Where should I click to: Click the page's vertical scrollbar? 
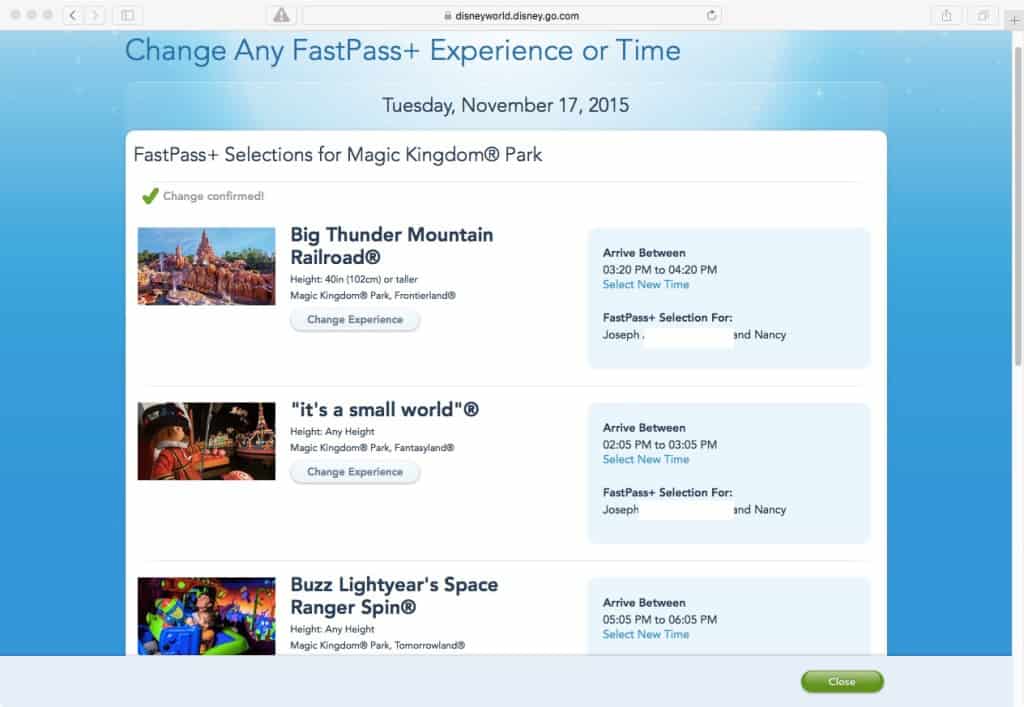(1017, 206)
